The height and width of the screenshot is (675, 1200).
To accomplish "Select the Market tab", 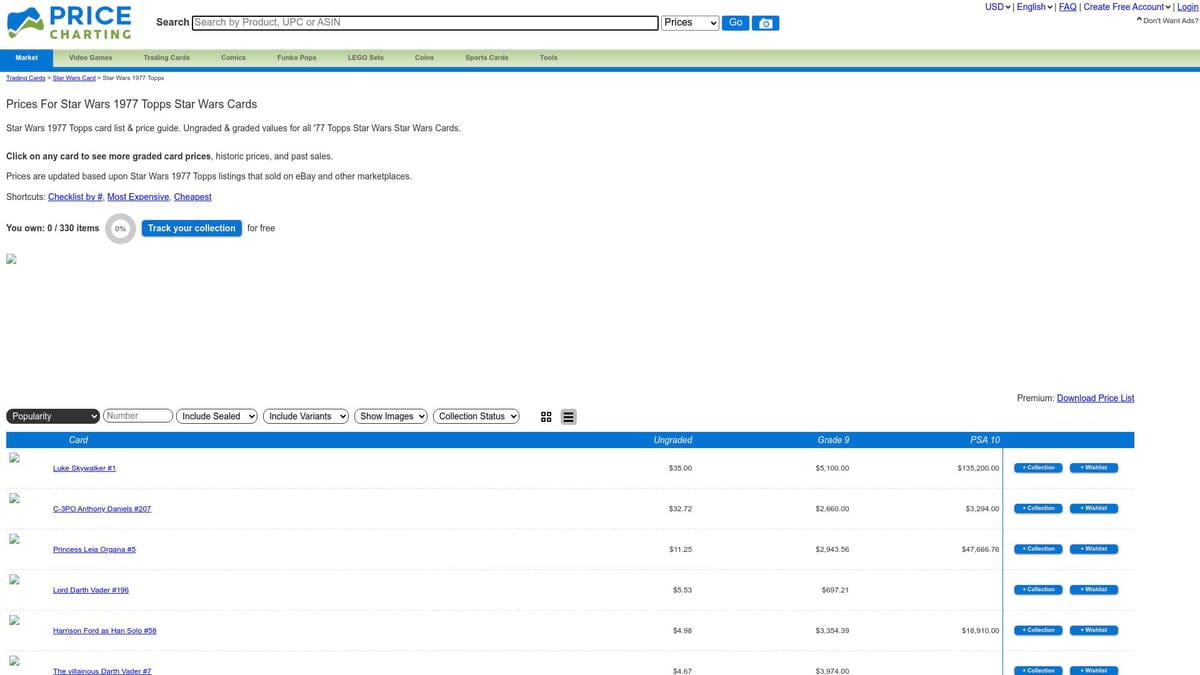I will 27,58.
